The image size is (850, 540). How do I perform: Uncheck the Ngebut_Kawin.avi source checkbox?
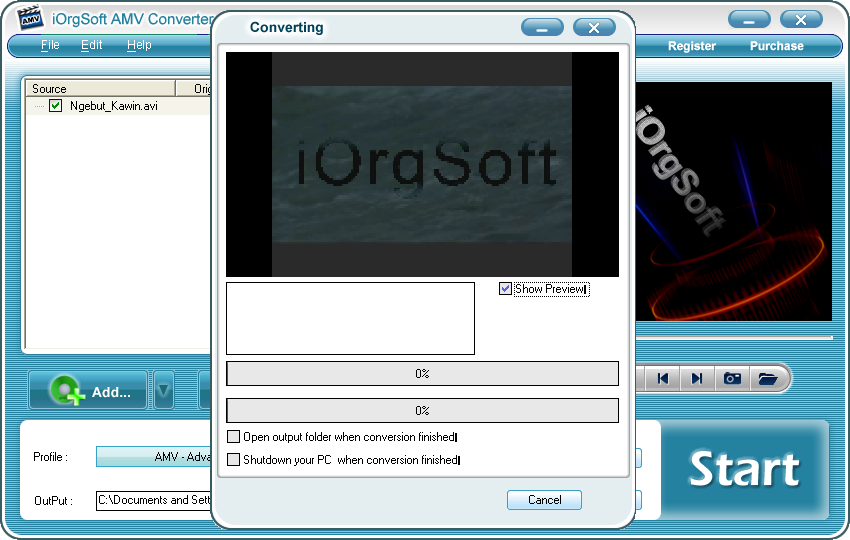click(55, 105)
